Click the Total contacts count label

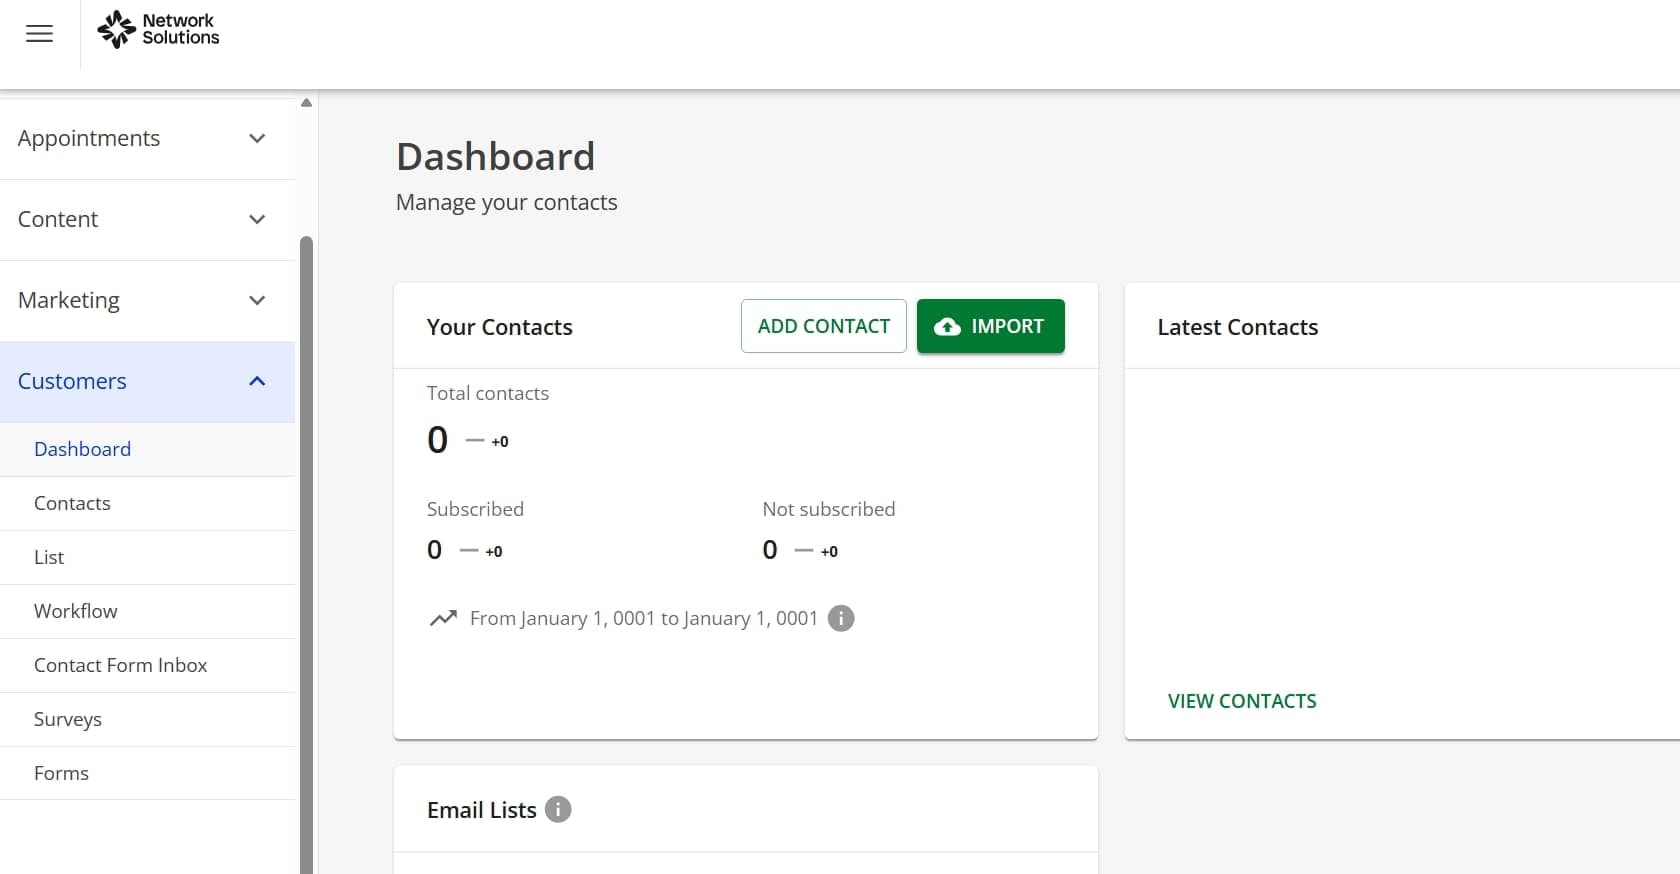pos(488,393)
